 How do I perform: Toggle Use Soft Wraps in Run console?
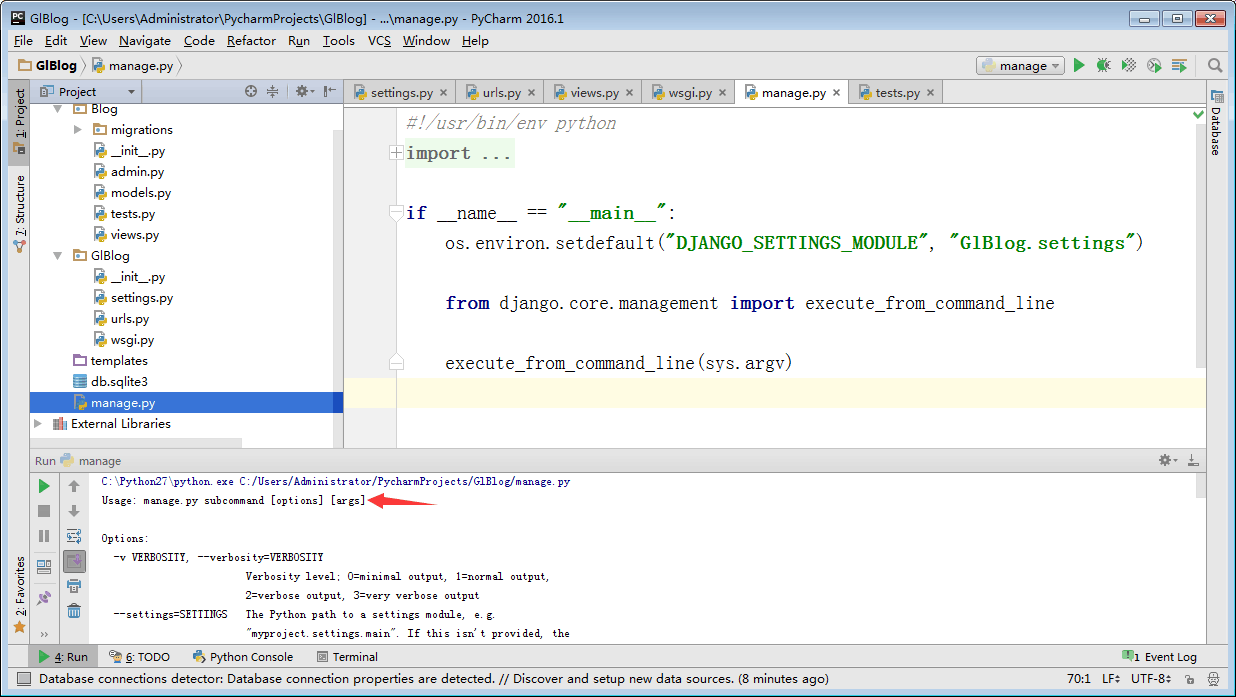[74, 536]
